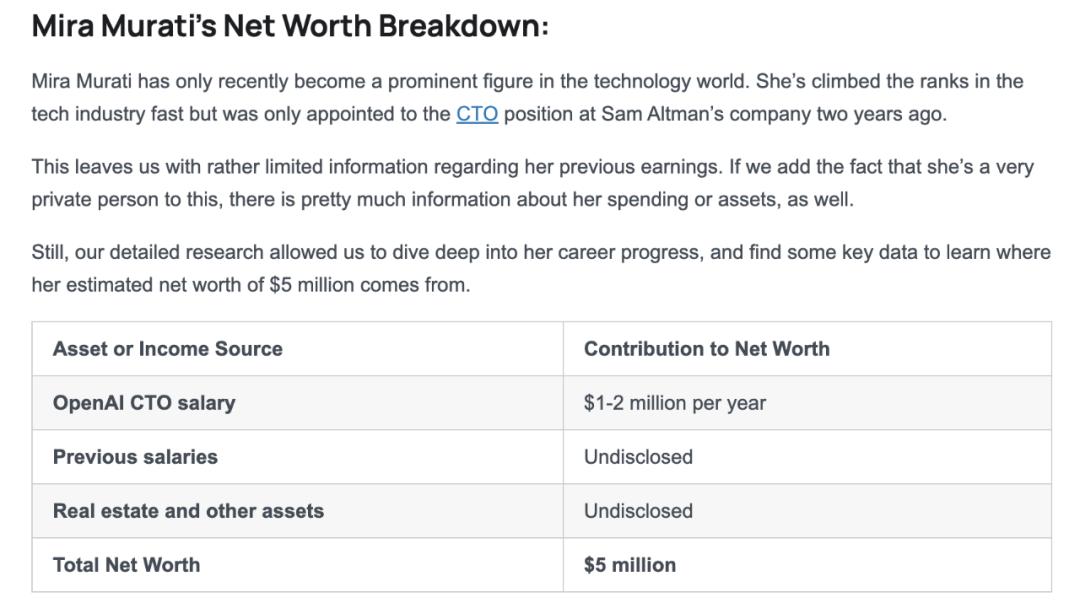The height and width of the screenshot is (603, 1080).
Task: Select the "Total Net Worth" row label
Action: tap(126, 565)
